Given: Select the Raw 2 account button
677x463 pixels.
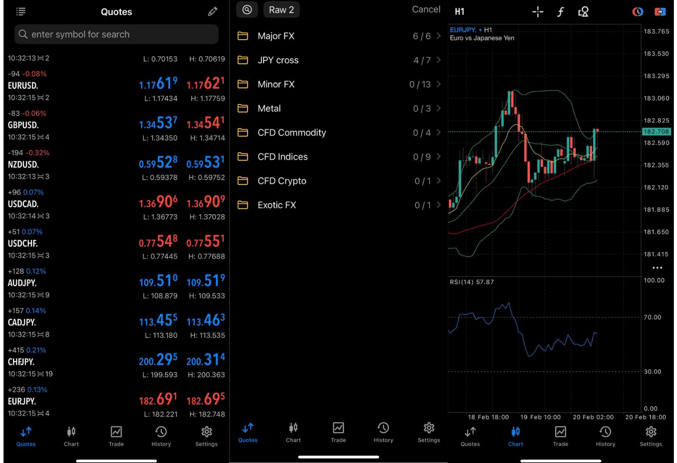Looking at the screenshot, I should tap(281, 10).
